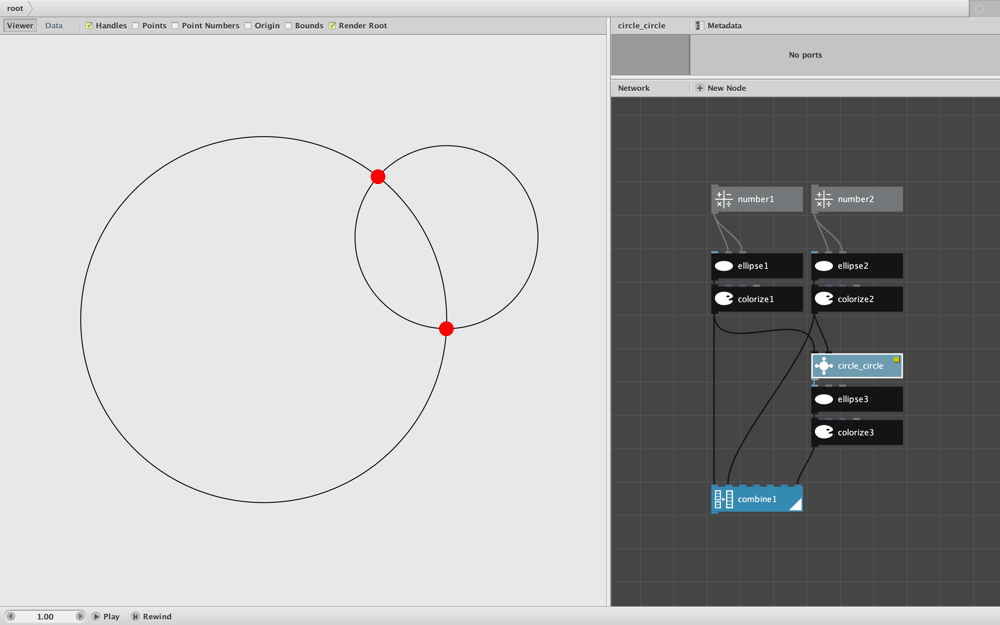Click the Play label
The width and height of the screenshot is (1000, 625).
click(112, 617)
